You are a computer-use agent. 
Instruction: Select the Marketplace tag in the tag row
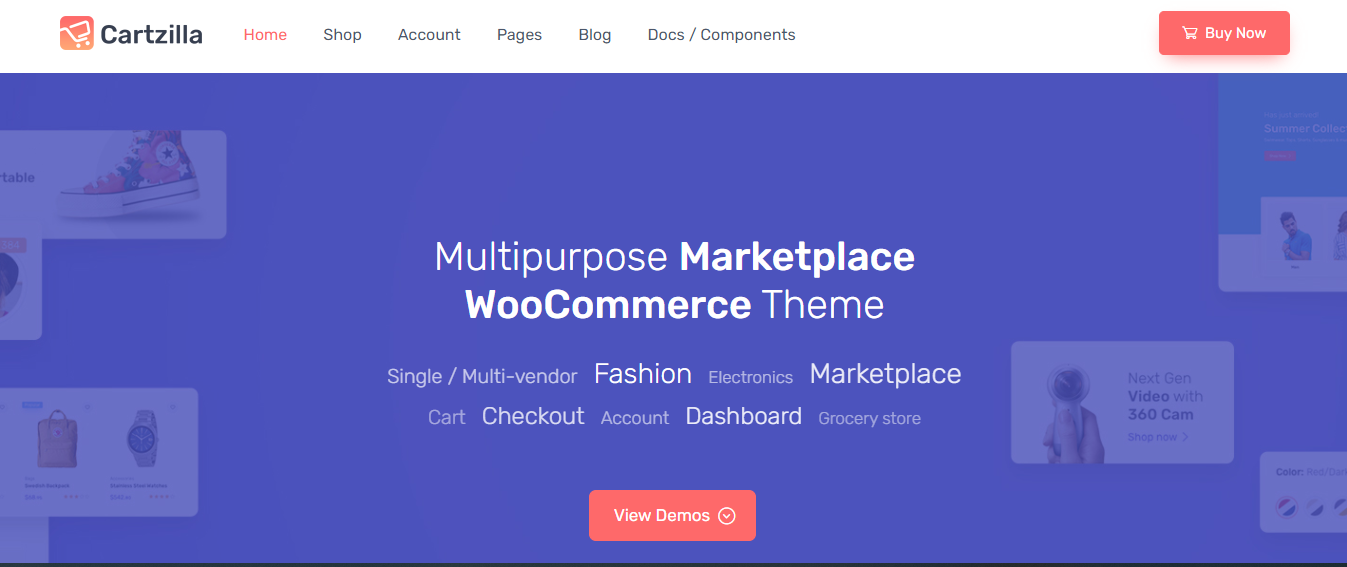(x=885, y=374)
